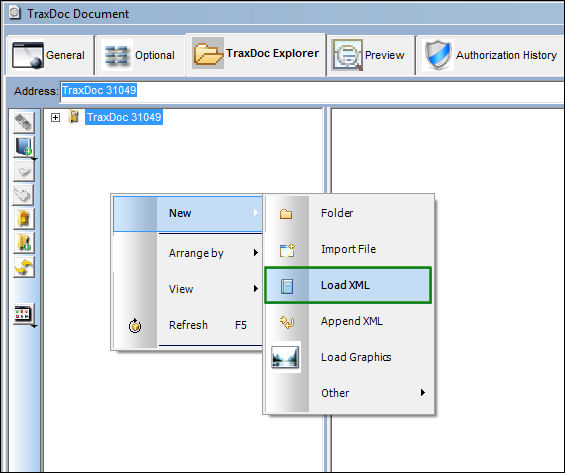The height and width of the screenshot is (473, 565).
Task: Click the F5 shortcut label next to Refresh
Action: click(241, 325)
